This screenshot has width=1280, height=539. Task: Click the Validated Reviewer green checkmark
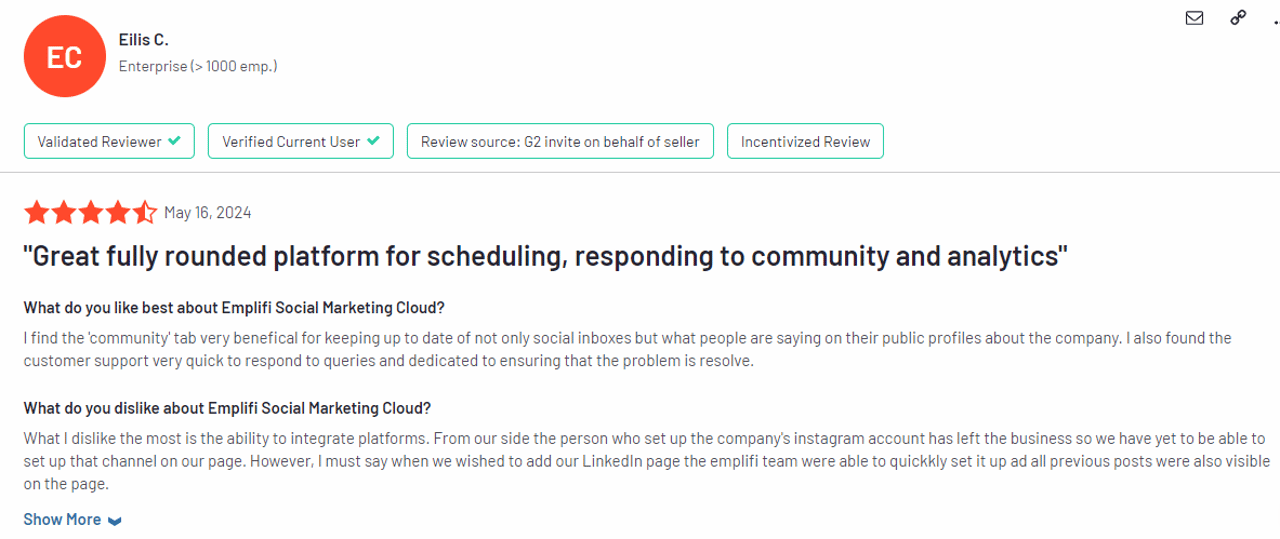[x=175, y=141]
